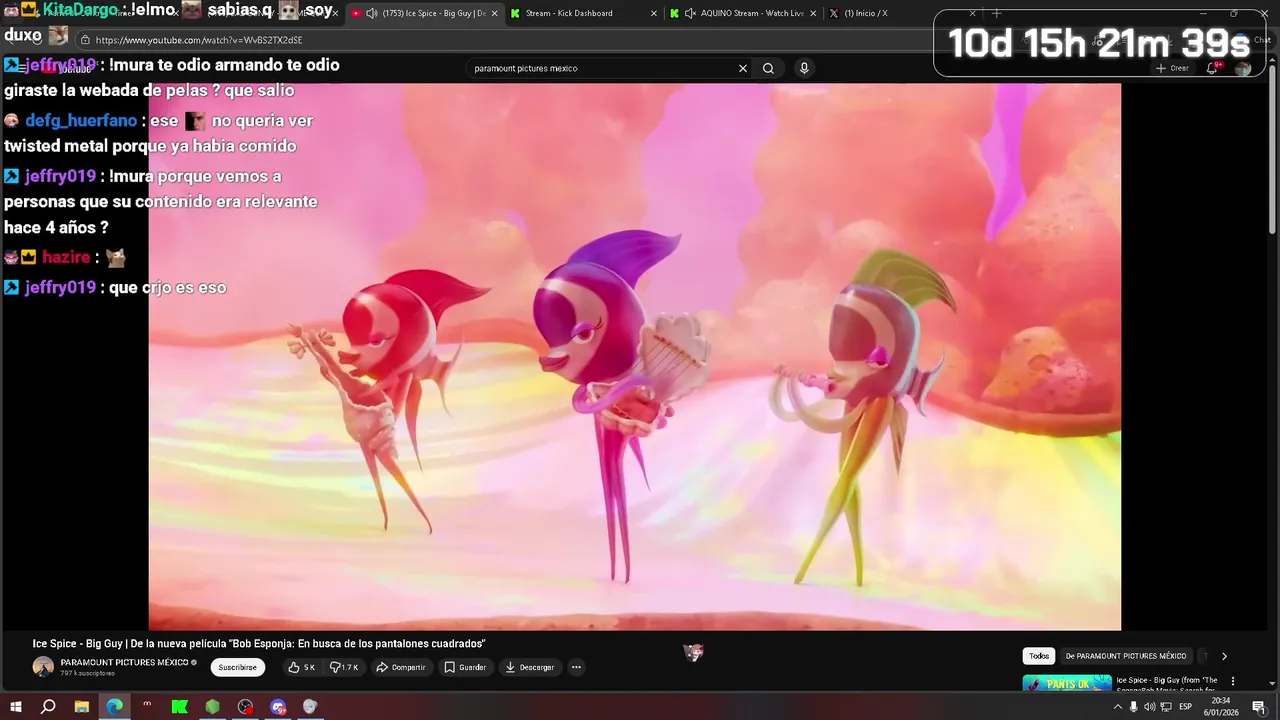Show hidden system tray icons
Viewport: 1280px width, 720px height.
coord(1117,707)
